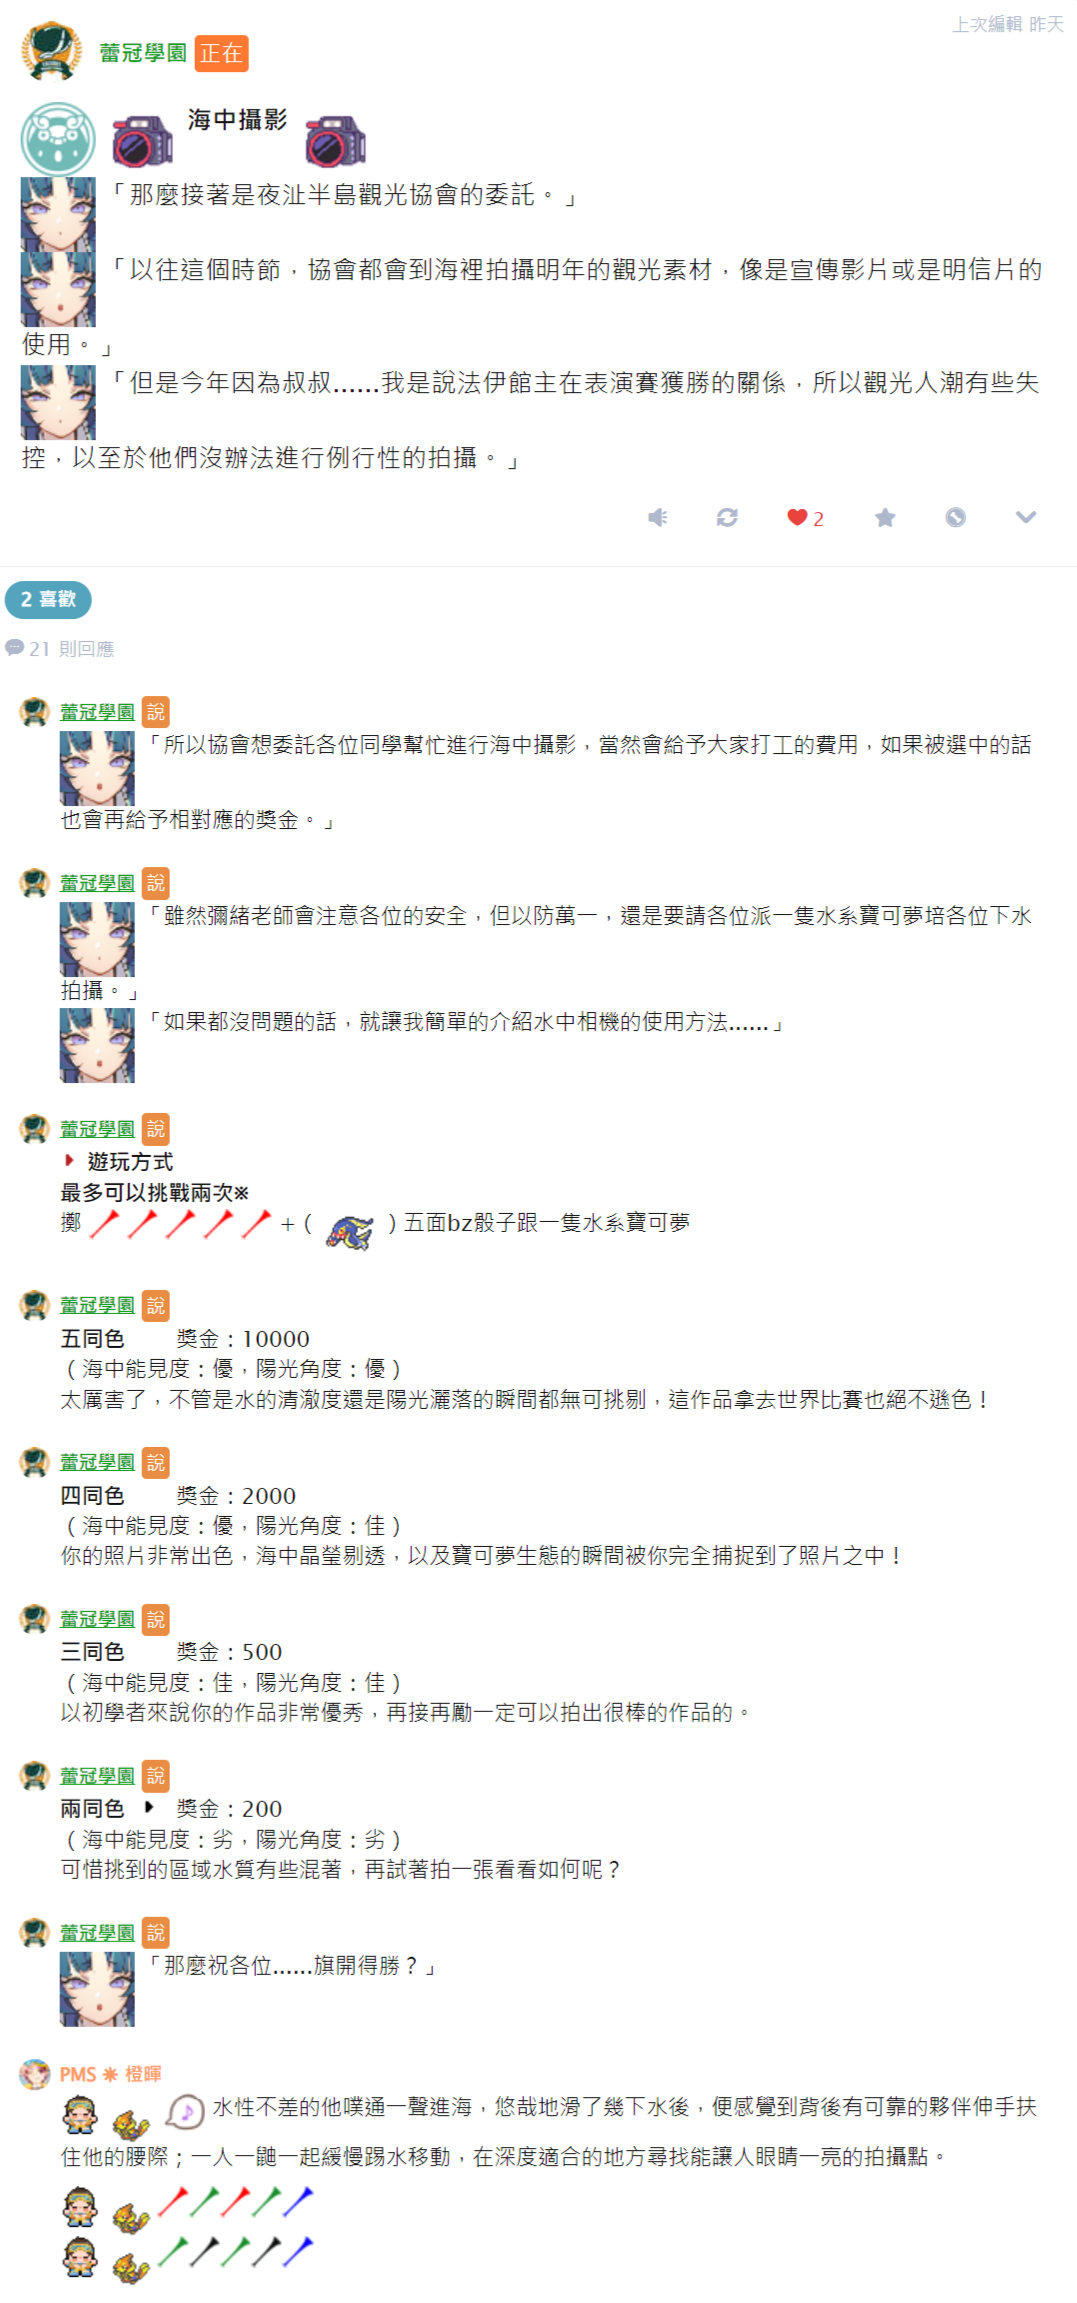Click the water Pokémon sprite in parentheses
This screenshot has height=2303, width=1077.
tap(350, 1231)
